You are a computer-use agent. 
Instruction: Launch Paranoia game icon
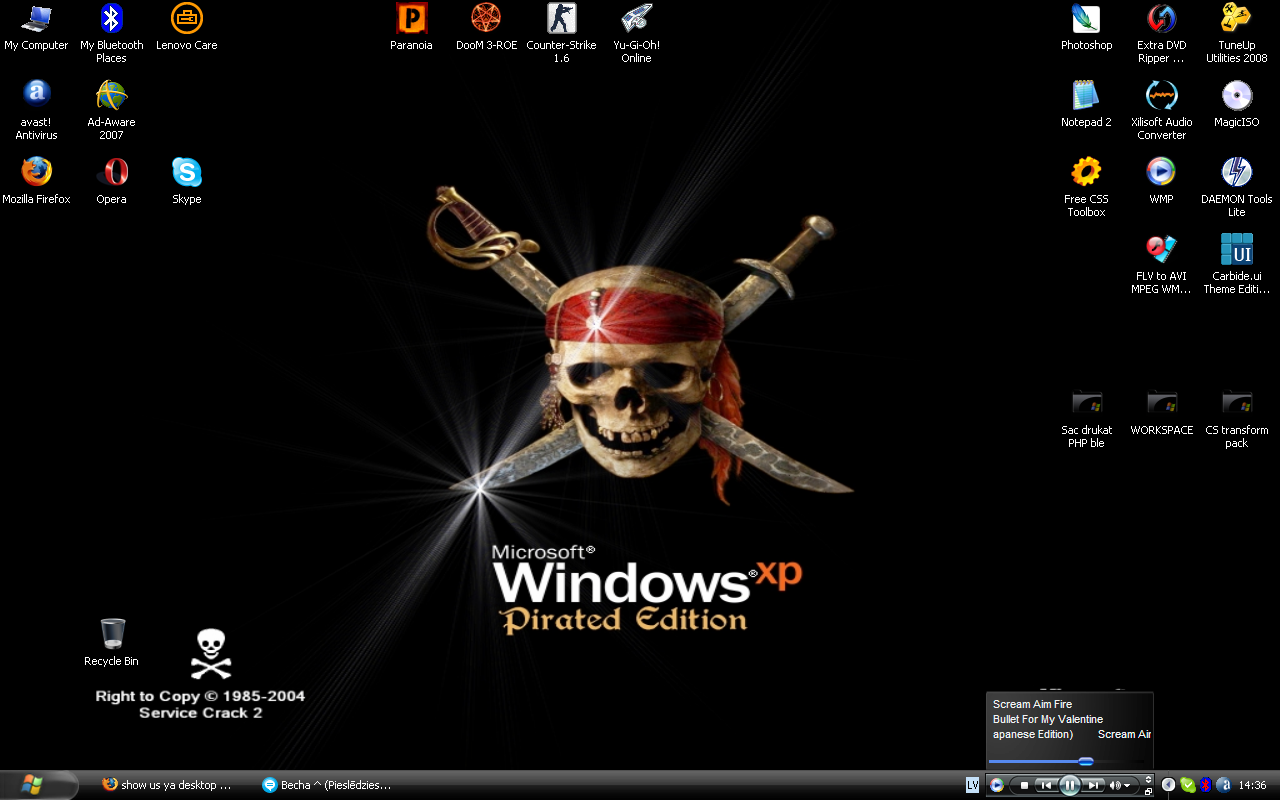[x=411, y=28]
